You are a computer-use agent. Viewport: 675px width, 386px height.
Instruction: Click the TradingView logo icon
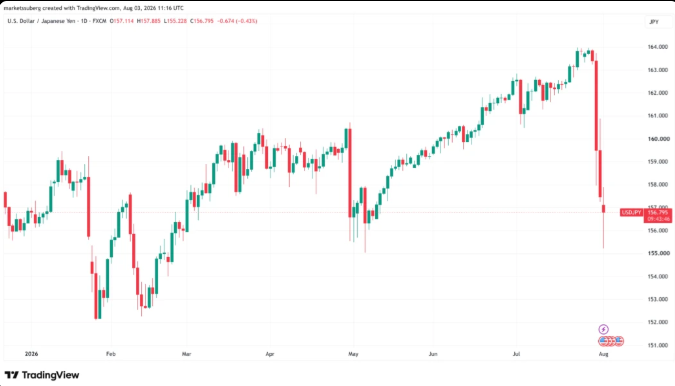pos(12,375)
